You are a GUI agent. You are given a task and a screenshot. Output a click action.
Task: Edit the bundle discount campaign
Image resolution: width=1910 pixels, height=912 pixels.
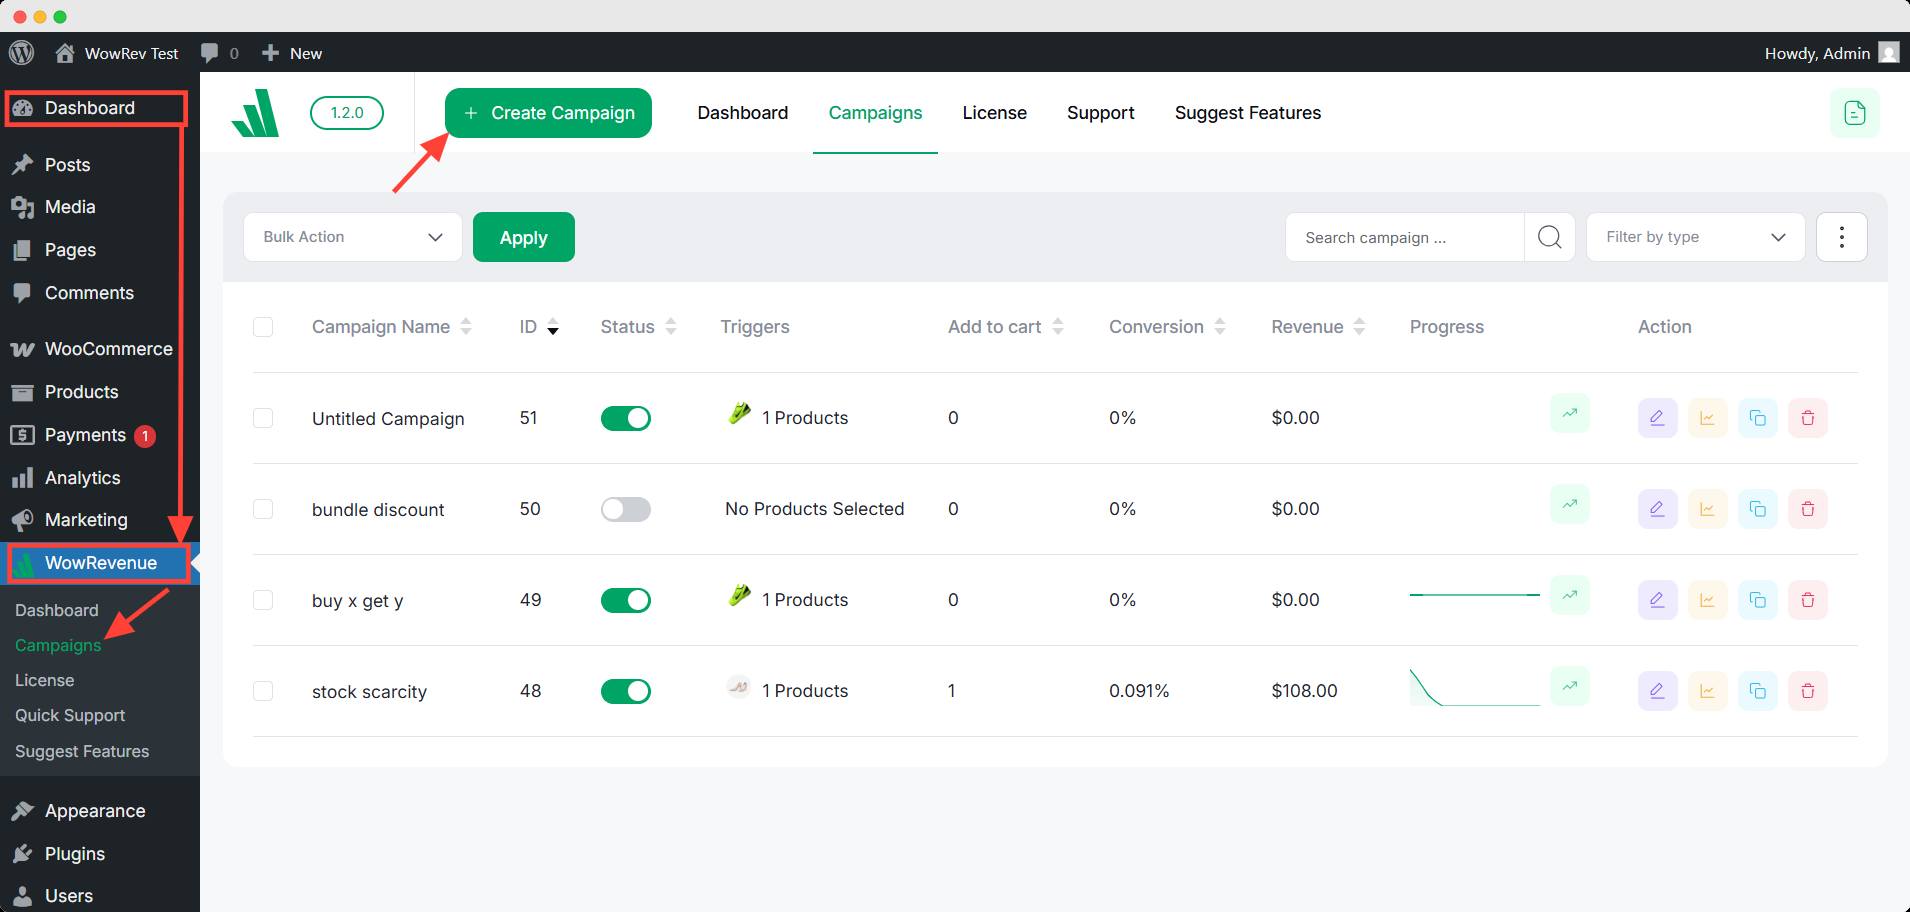[1657, 509]
